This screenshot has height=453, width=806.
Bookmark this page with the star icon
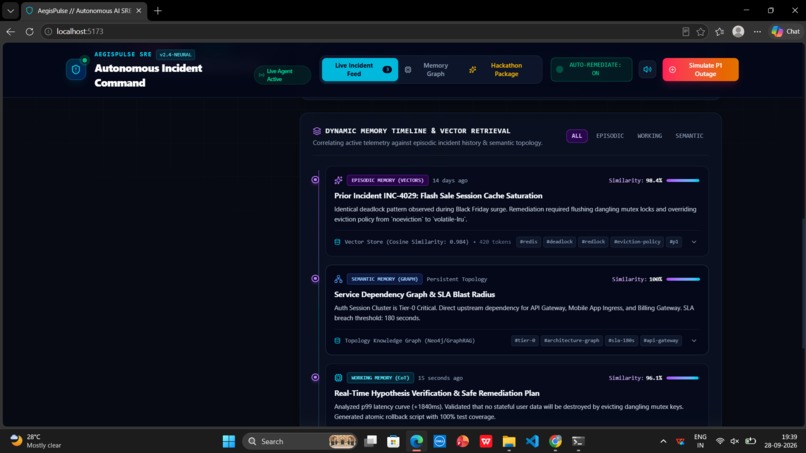click(701, 31)
